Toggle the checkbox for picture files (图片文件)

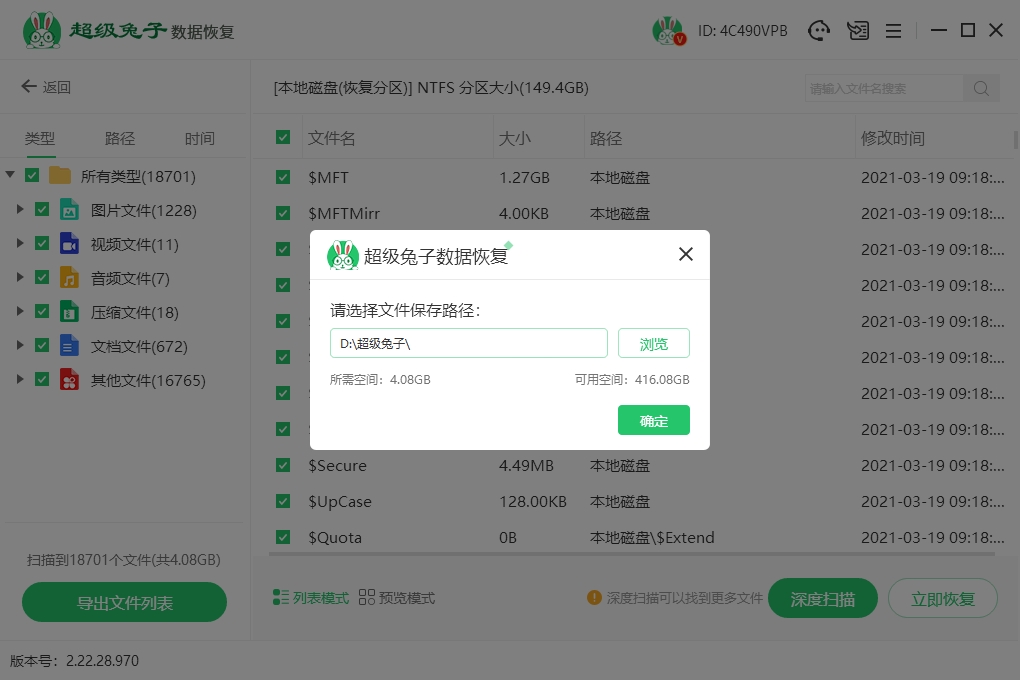coord(42,210)
